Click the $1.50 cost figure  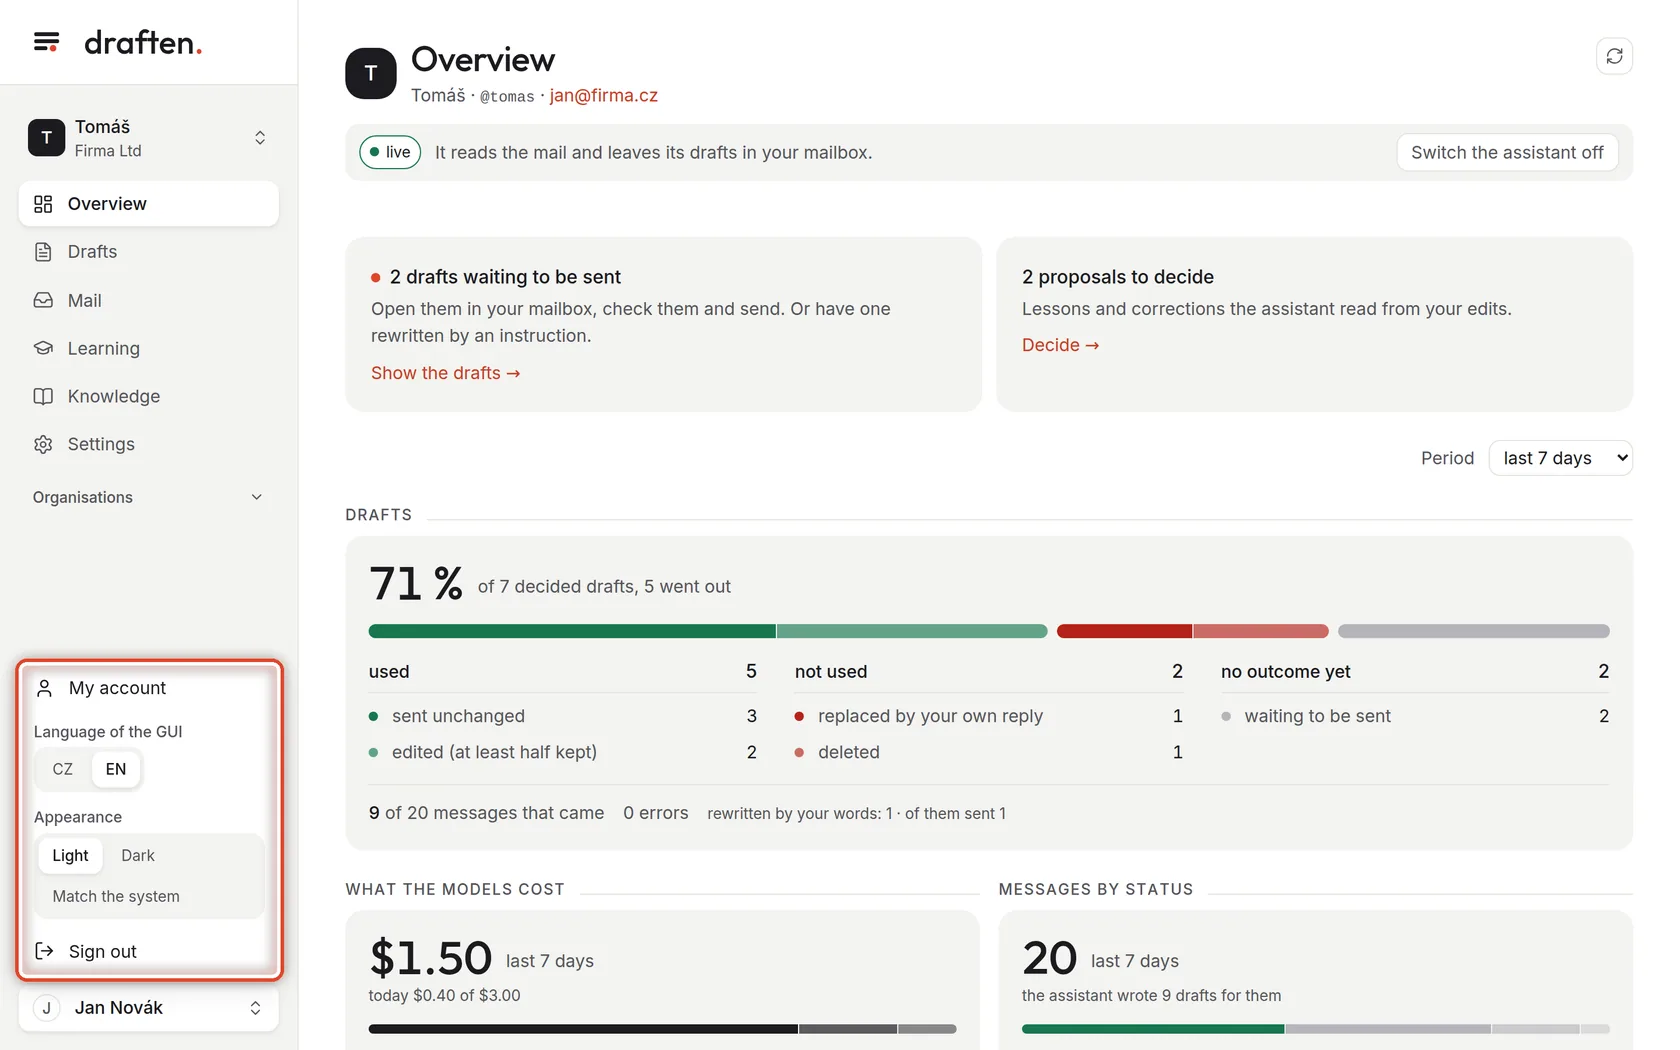coord(431,958)
